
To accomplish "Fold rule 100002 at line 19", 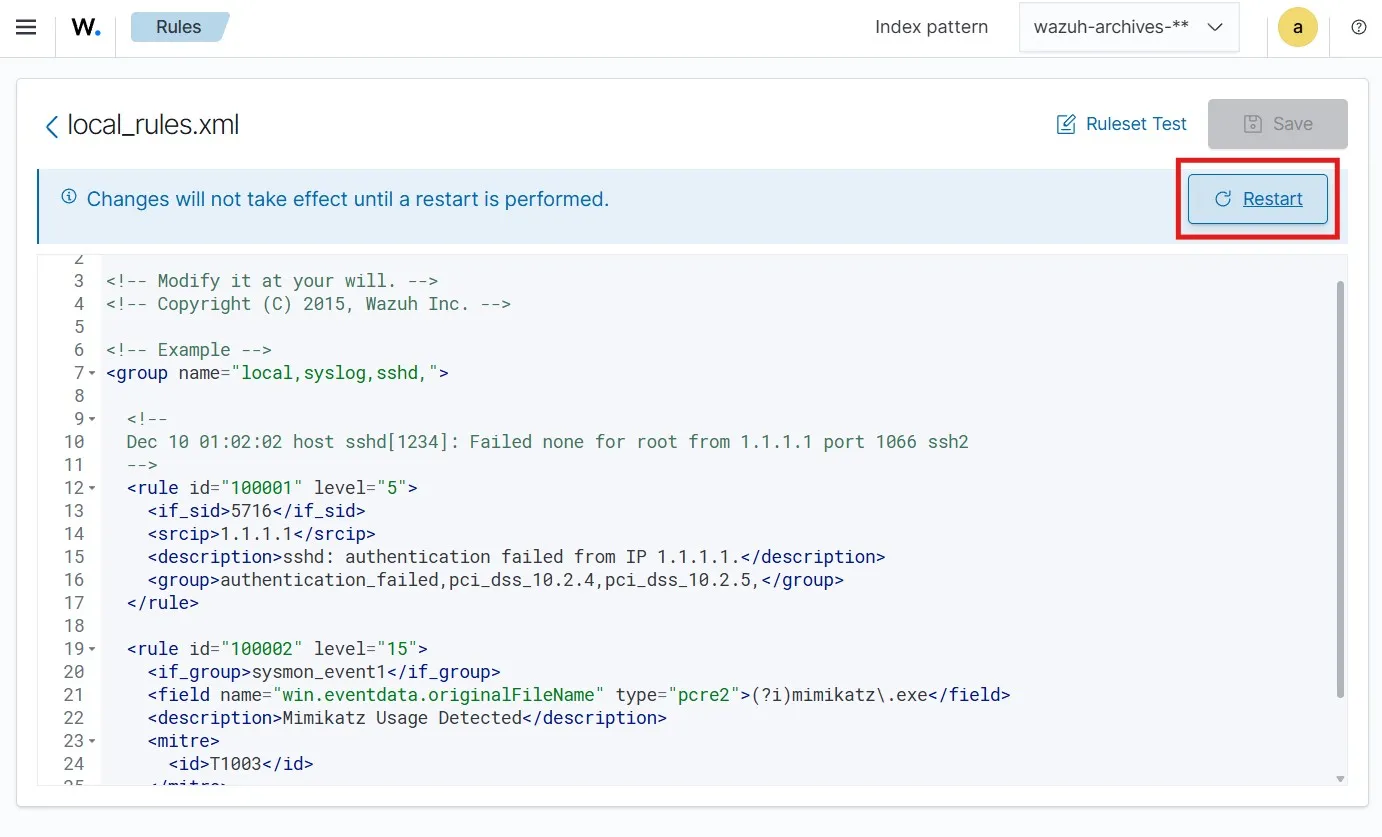I will click(92, 649).
